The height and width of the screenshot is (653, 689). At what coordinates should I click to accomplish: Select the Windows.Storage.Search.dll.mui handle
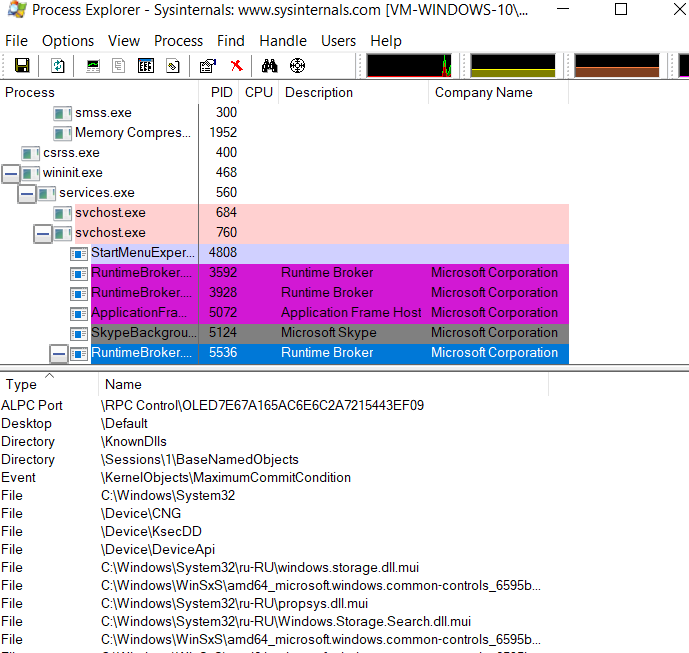pos(274,621)
